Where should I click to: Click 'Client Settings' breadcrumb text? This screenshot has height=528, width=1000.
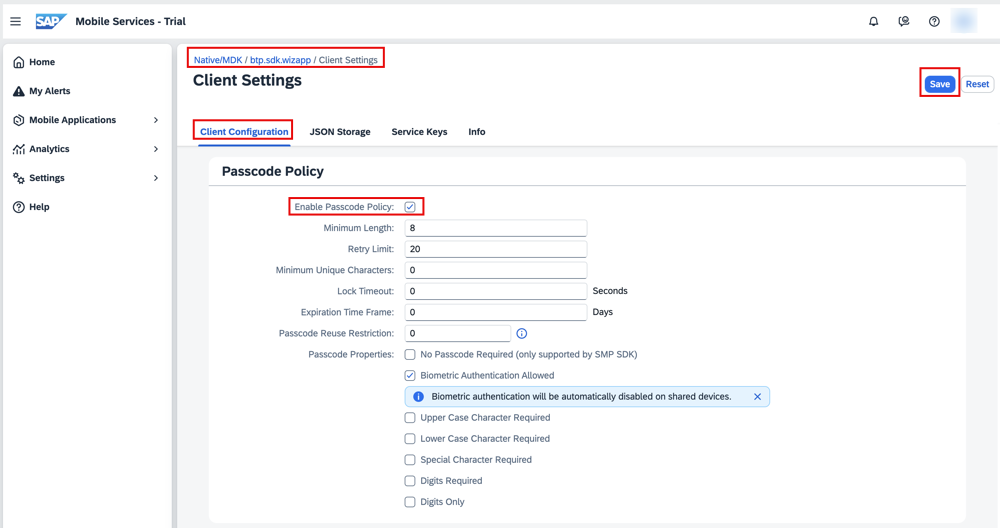pyautogui.click(x=348, y=60)
